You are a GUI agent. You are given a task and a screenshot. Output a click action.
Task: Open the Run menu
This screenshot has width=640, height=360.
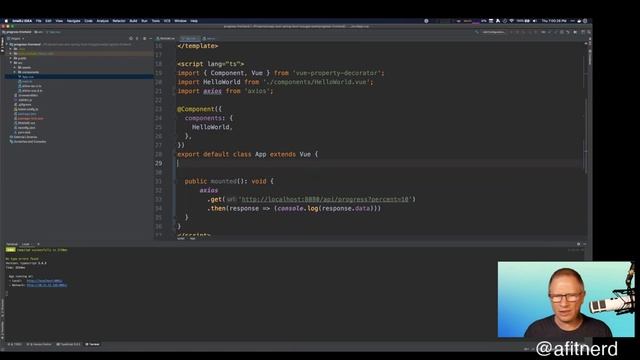coord(144,21)
